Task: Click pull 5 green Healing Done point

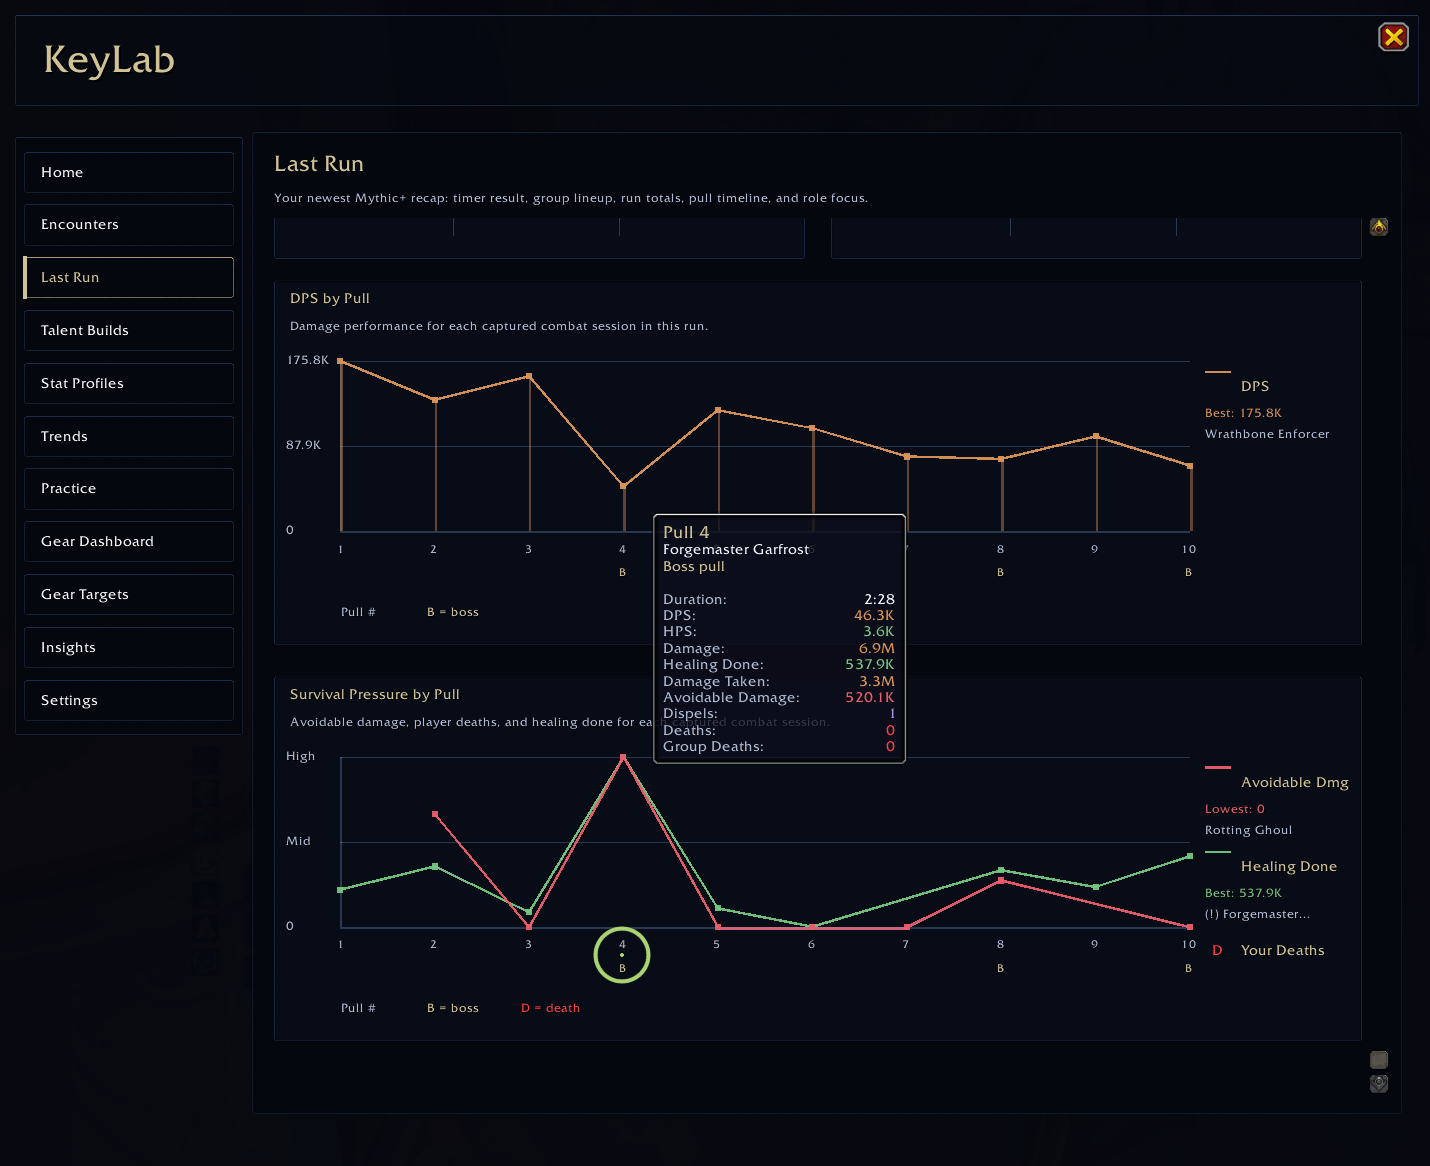Action: pyautogui.click(x=718, y=908)
